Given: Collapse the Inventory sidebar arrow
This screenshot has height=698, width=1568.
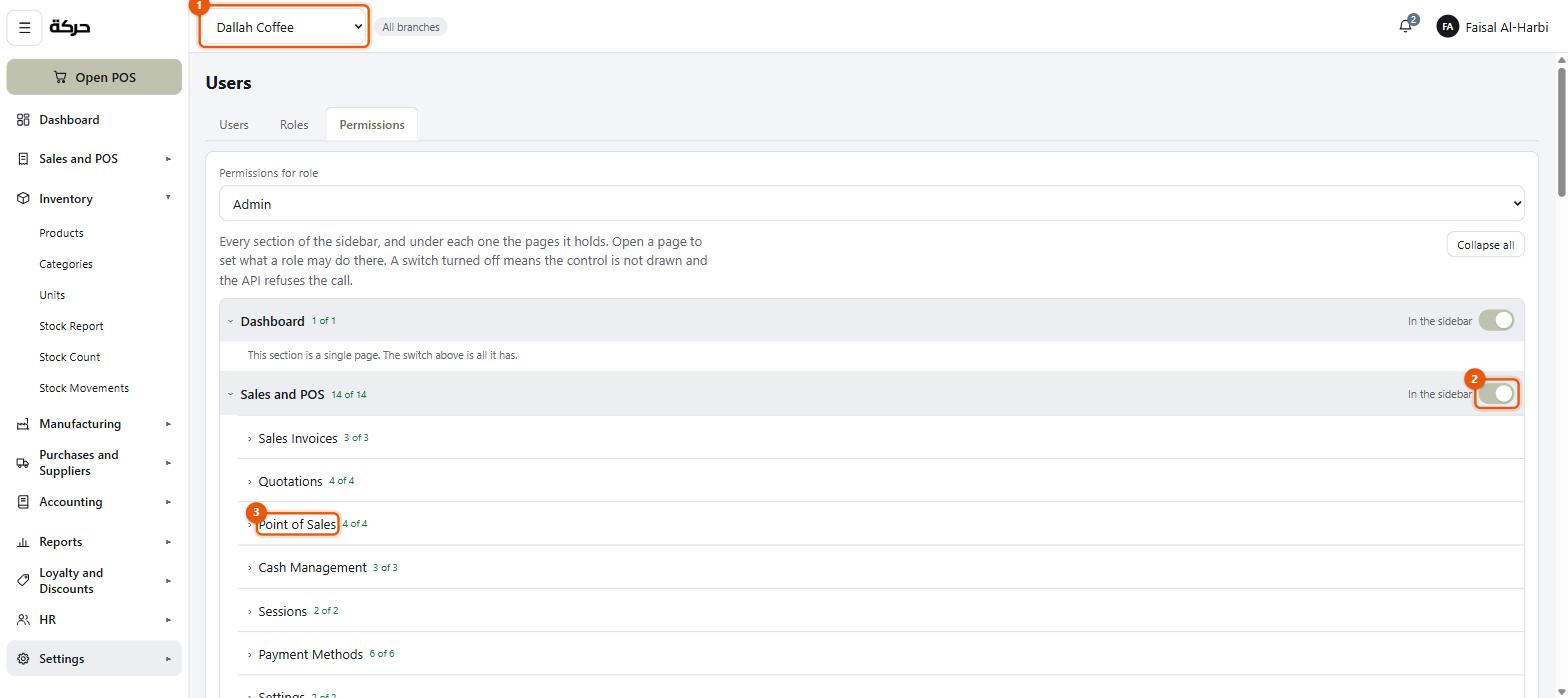Looking at the screenshot, I should pyautogui.click(x=168, y=198).
